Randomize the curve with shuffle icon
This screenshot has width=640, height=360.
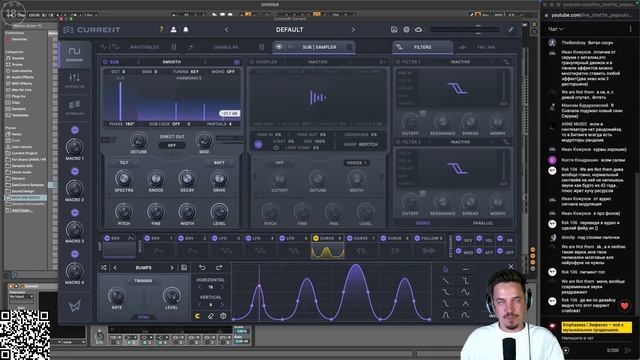click(104, 268)
